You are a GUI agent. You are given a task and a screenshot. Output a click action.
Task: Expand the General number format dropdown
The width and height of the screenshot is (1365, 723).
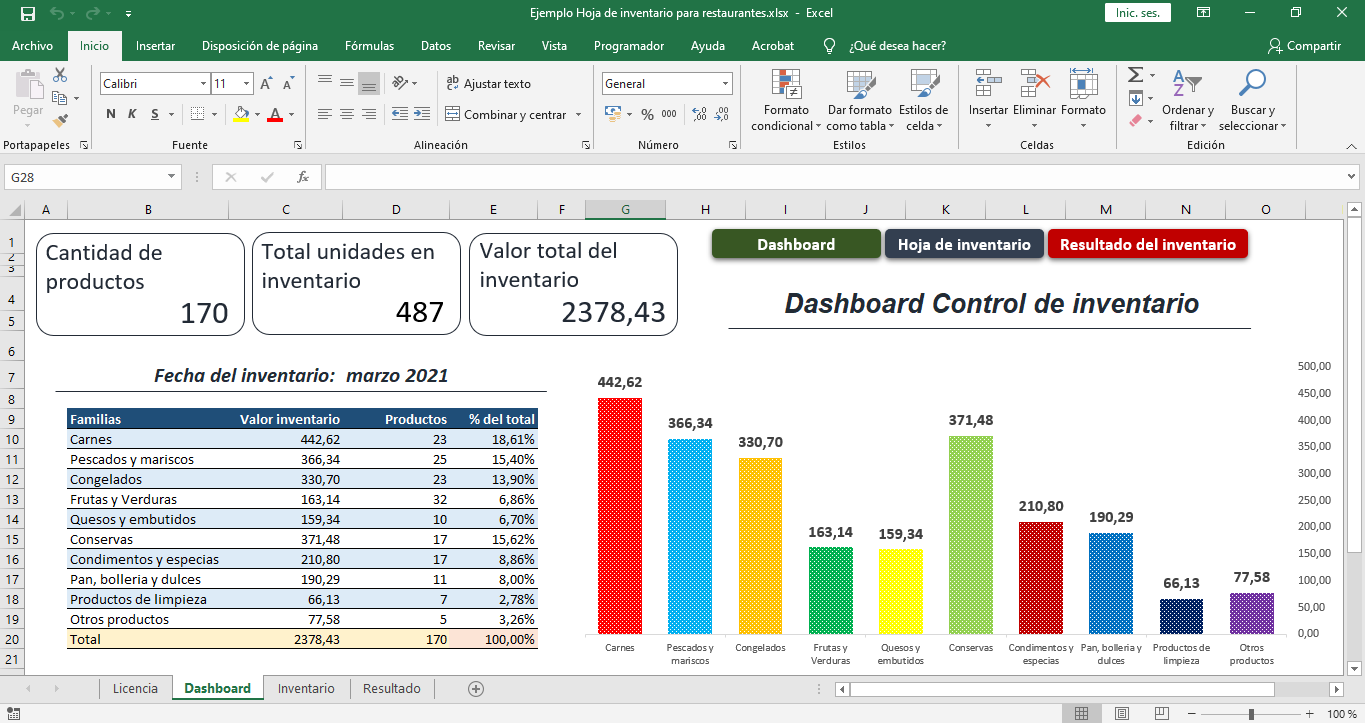(x=725, y=84)
